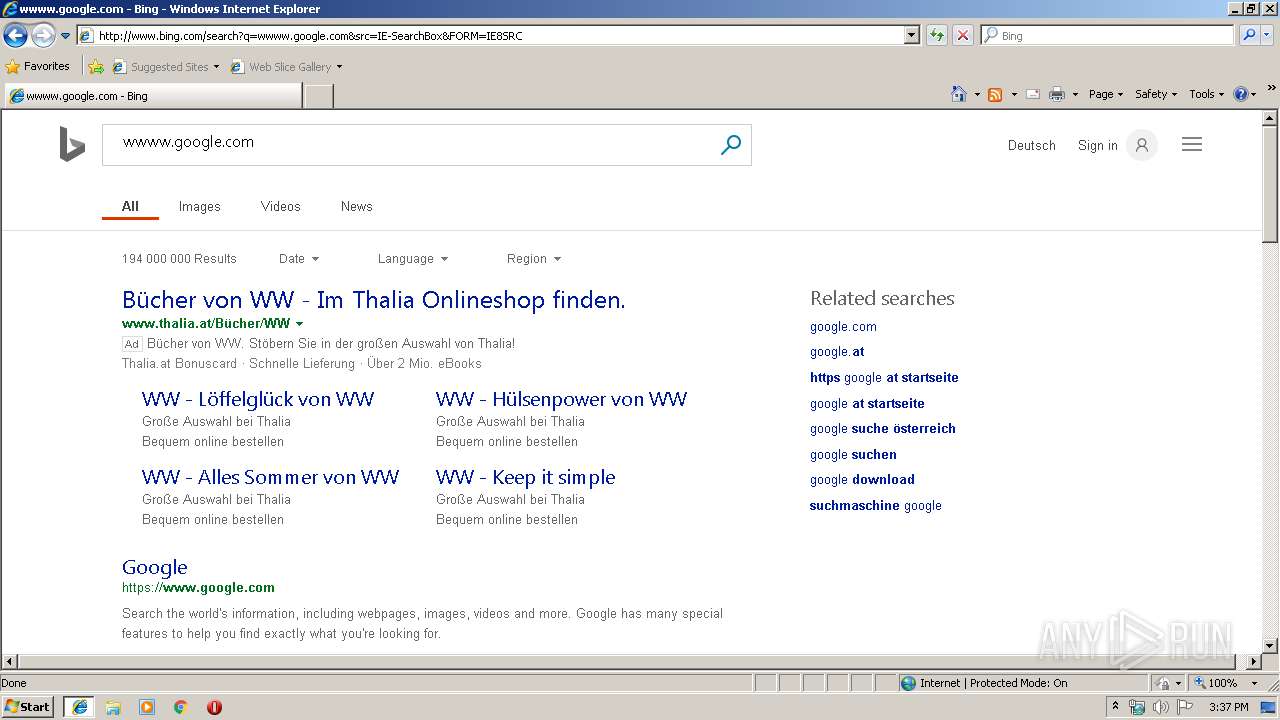The height and width of the screenshot is (720, 1280).
Task: Click the Bing toolbar search box
Action: [1107, 35]
